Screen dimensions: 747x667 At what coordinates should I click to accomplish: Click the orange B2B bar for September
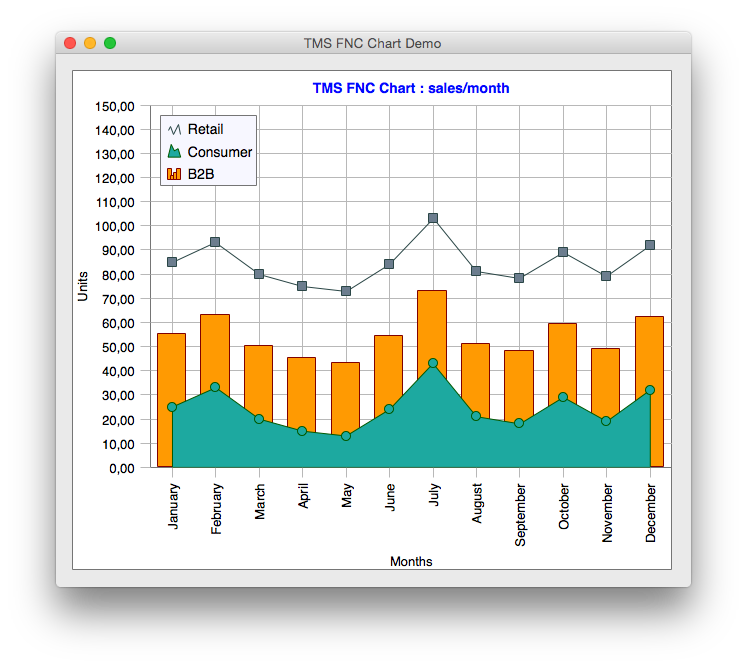point(519,384)
